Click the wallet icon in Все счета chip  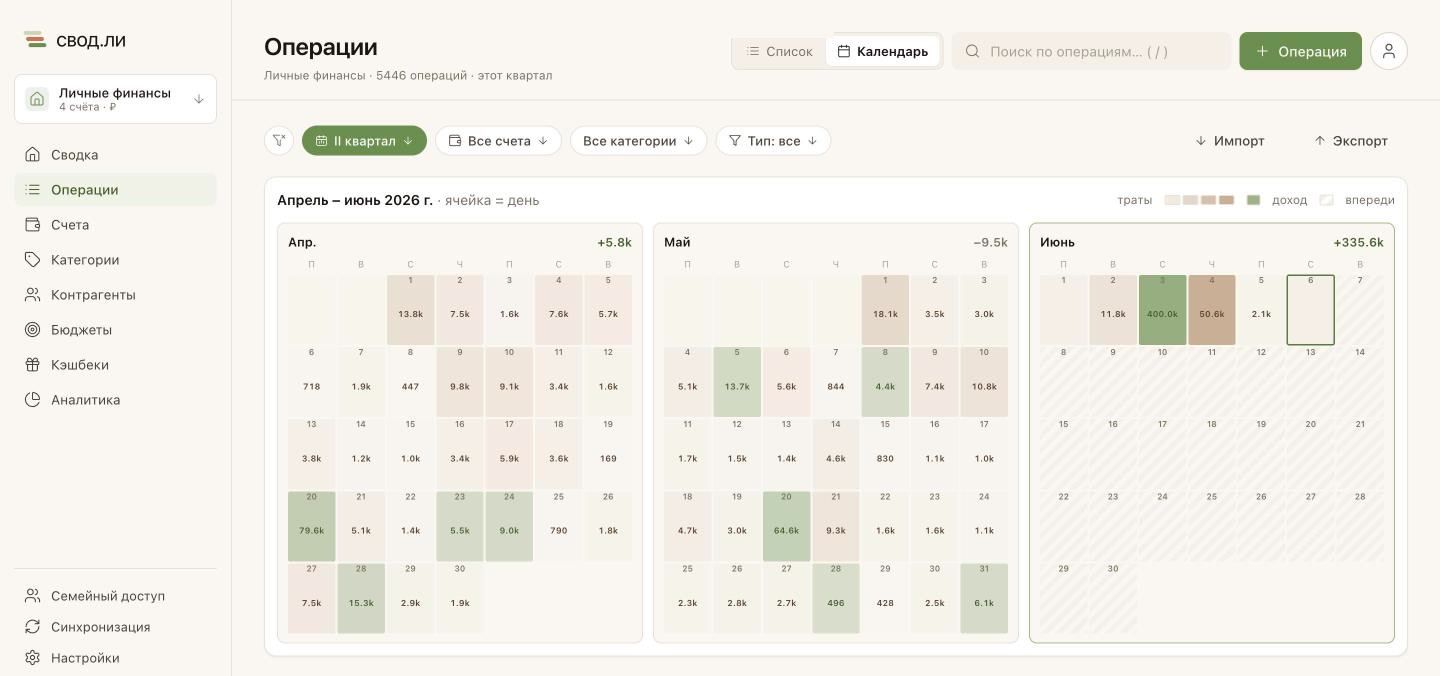[455, 141]
